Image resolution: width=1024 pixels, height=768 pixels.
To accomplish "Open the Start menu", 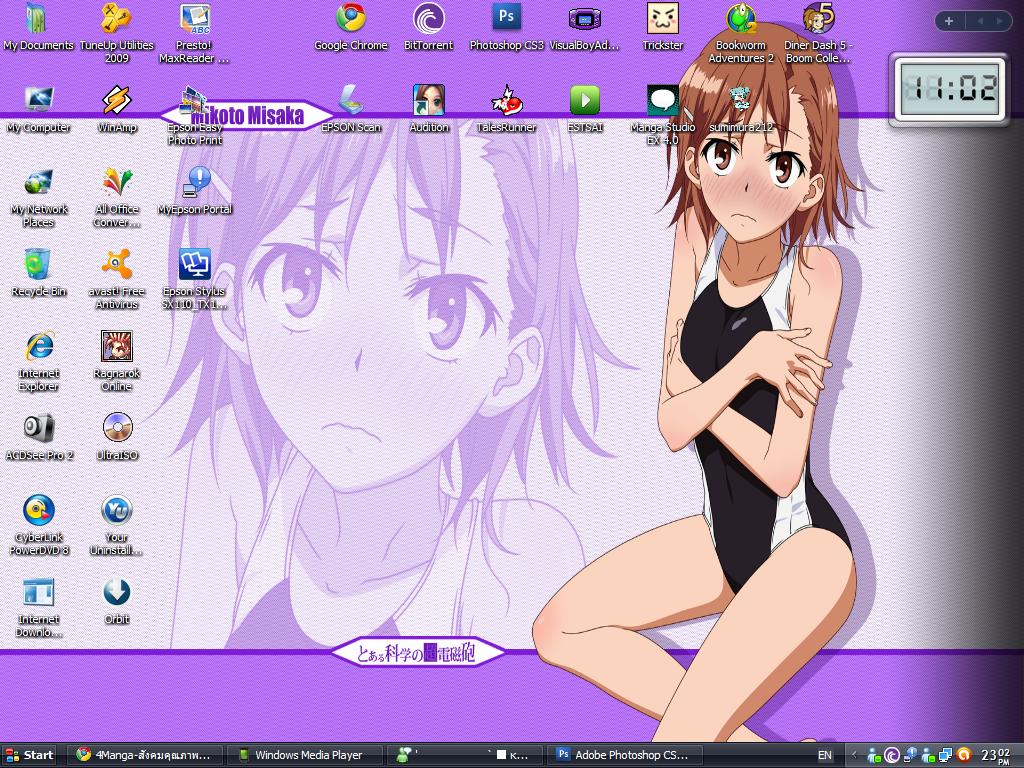I will click(x=29, y=755).
